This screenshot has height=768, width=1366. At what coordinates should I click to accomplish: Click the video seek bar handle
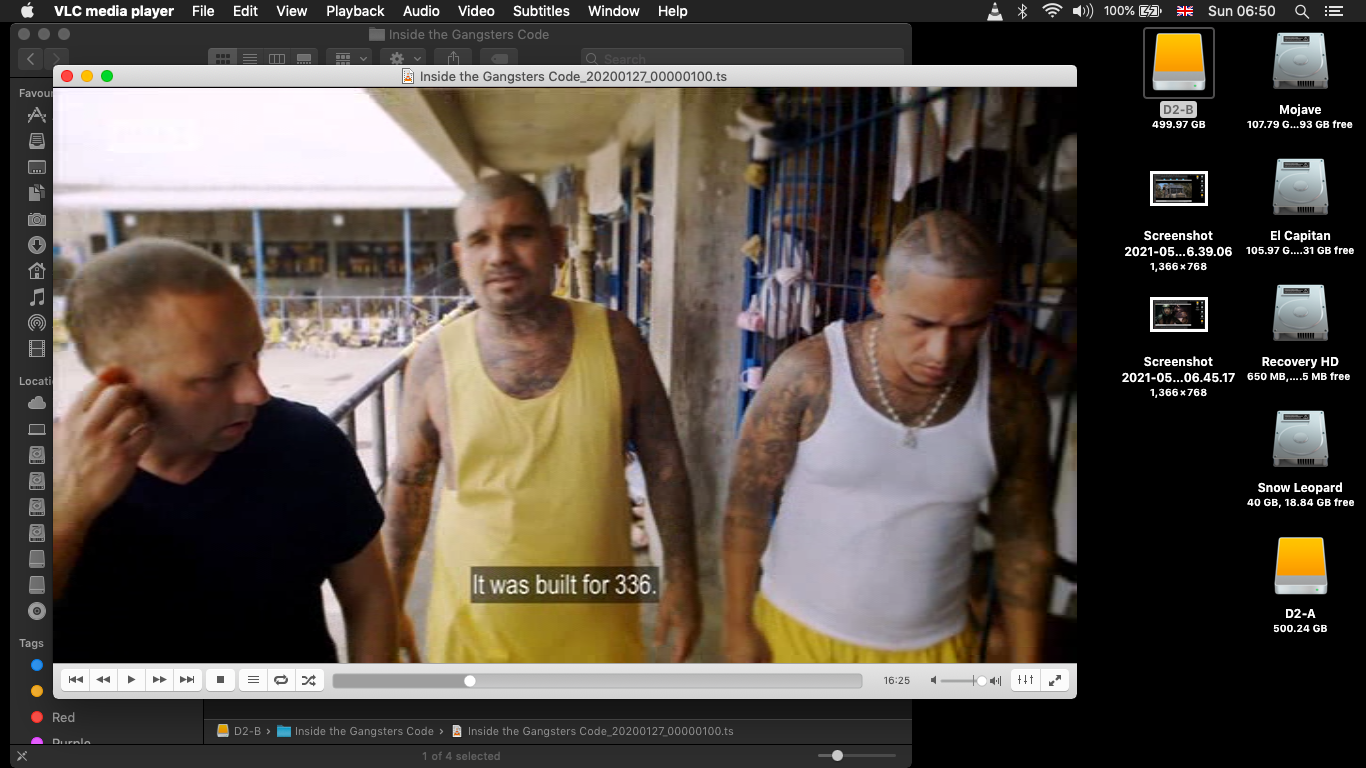pos(470,681)
